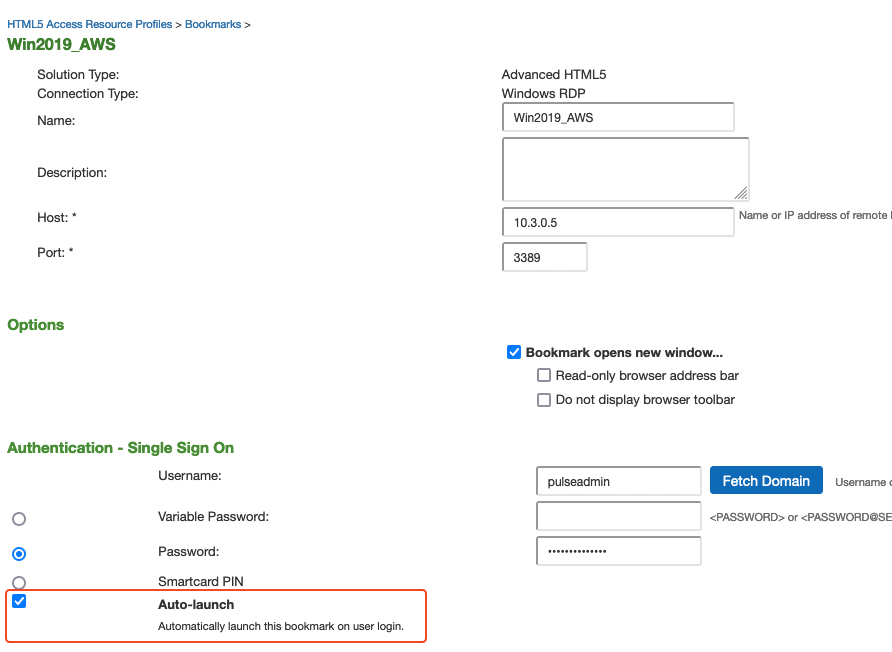This screenshot has width=892, height=652.
Task: Select the Password radio button
Action: [x=16, y=553]
